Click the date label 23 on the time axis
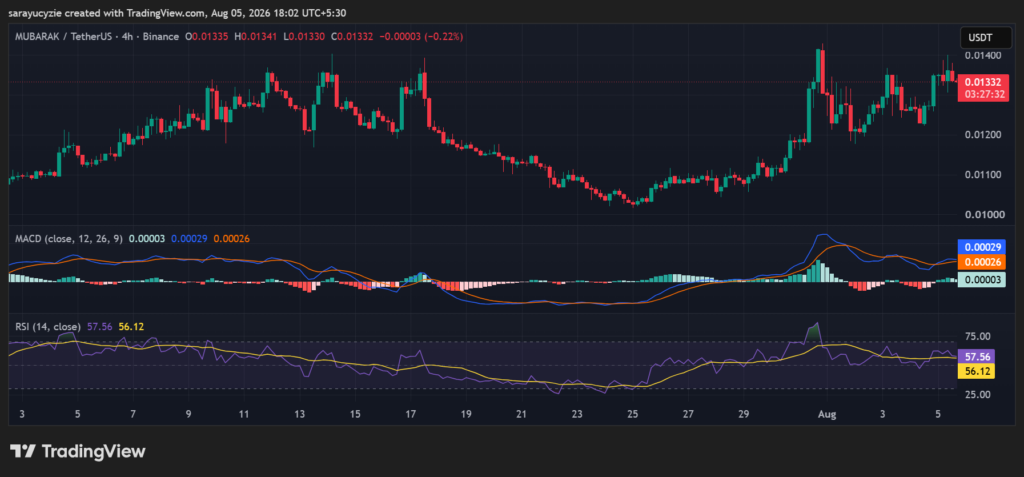1024x477 pixels. (x=577, y=414)
